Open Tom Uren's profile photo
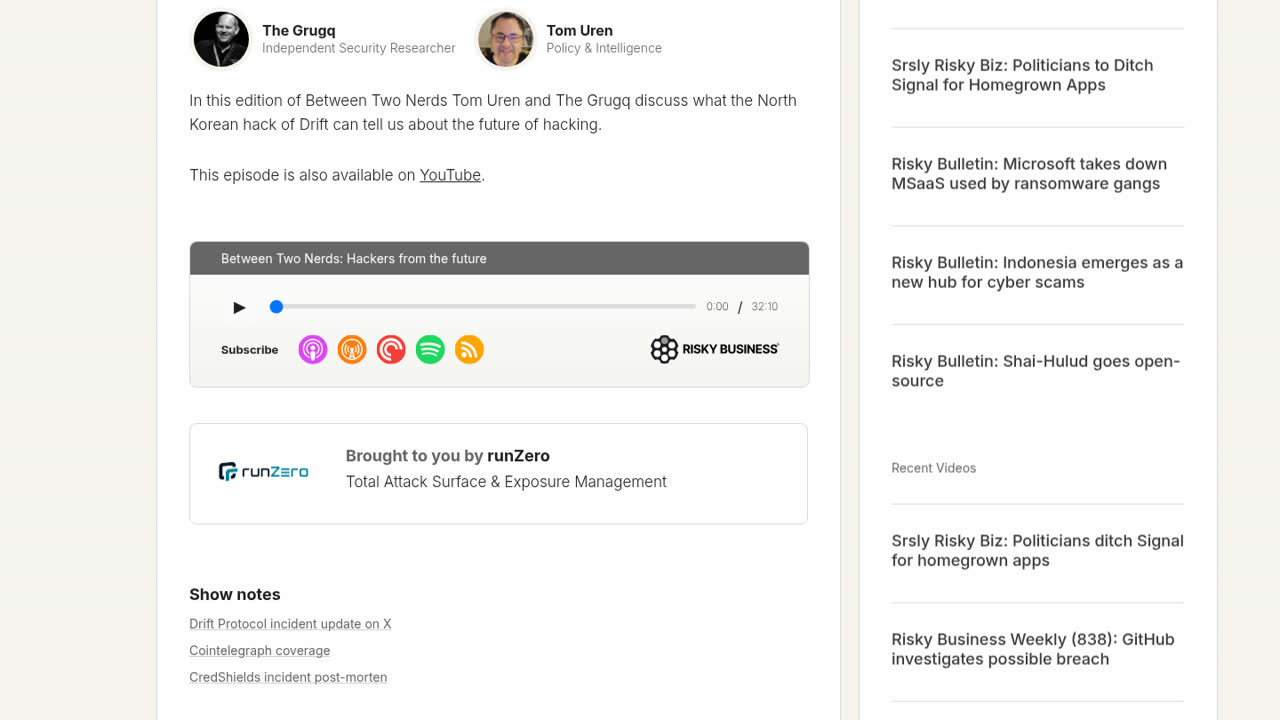This screenshot has height=720, width=1280. 505,39
